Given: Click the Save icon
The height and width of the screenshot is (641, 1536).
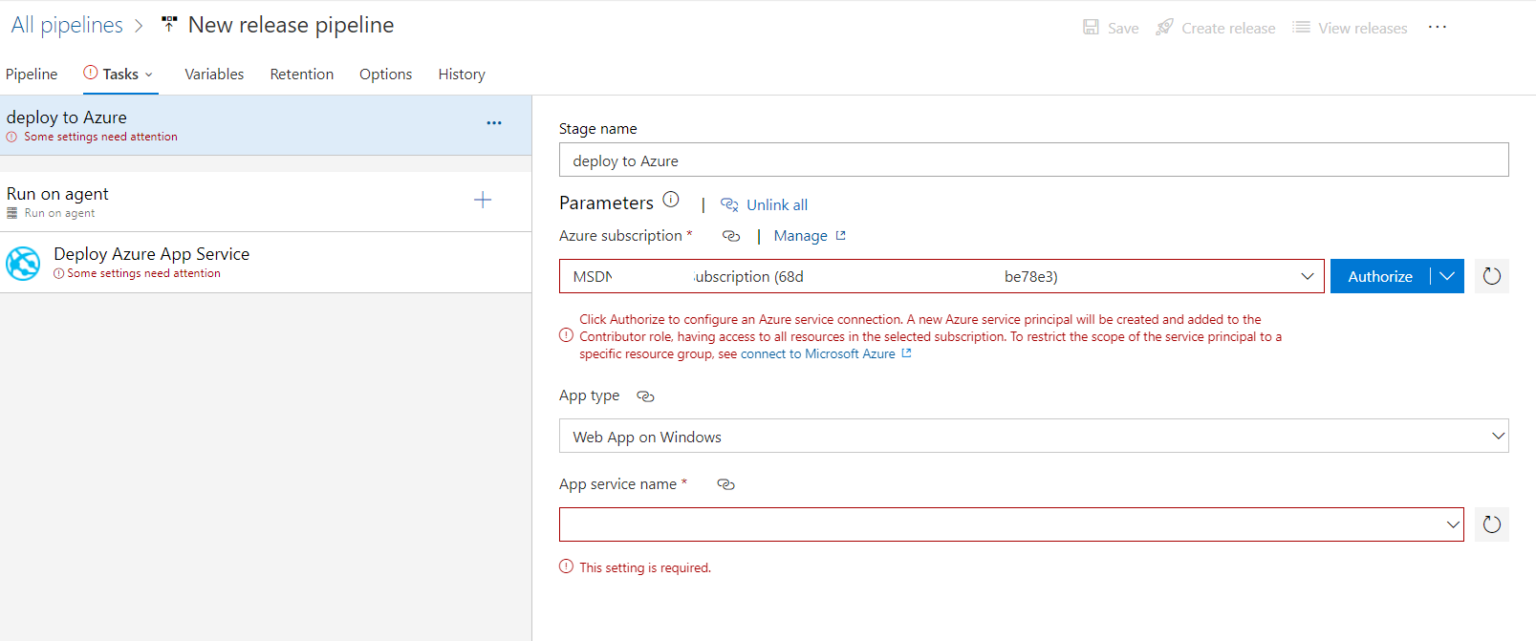Looking at the screenshot, I should [x=1091, y=27].
